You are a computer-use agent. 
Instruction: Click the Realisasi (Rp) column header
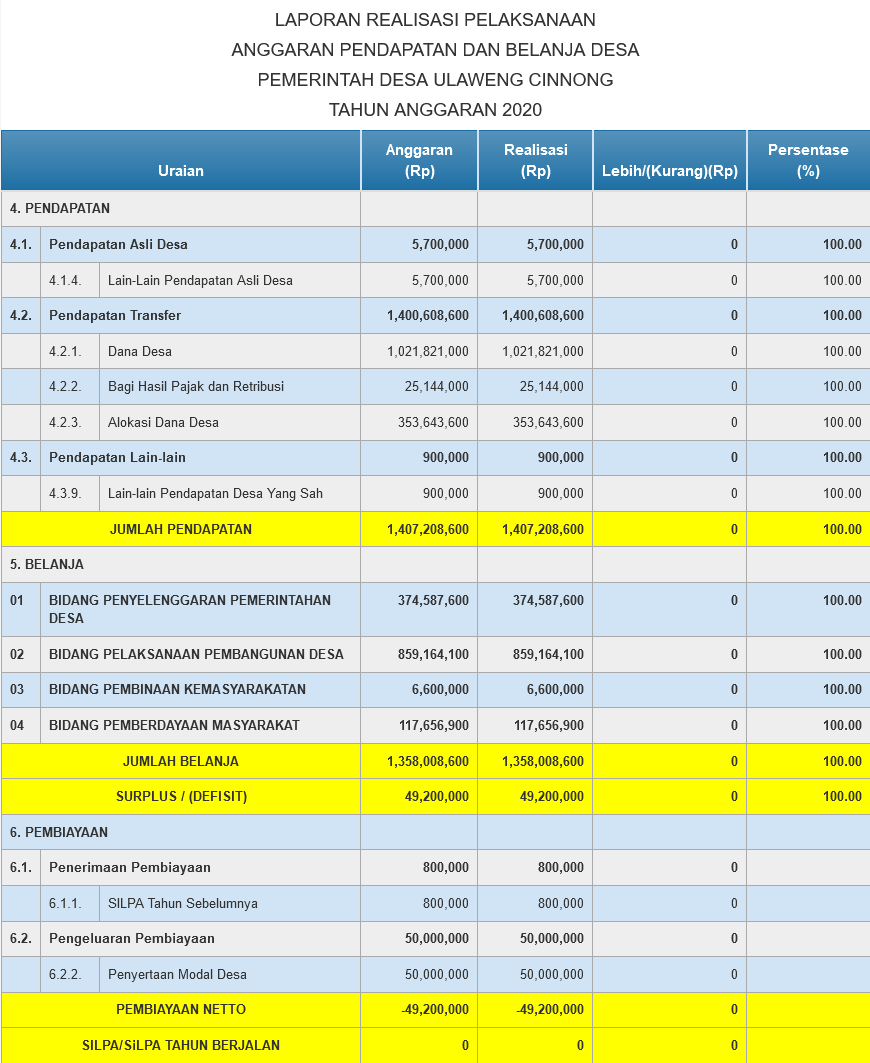point(535,160)
